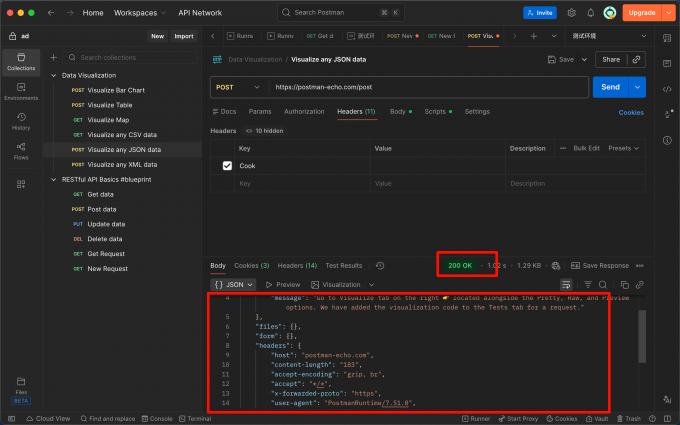This screenshot has width=680, height=425.
Task: Open the POST method dropdown
Action: coord(238,87)
